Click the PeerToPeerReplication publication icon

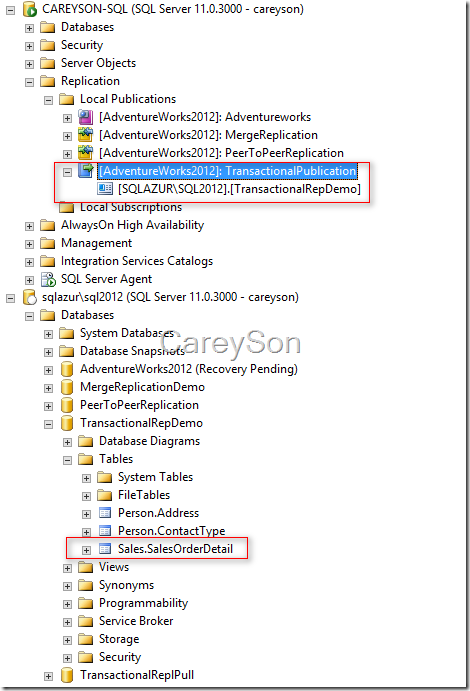click(x=85, y=153)
